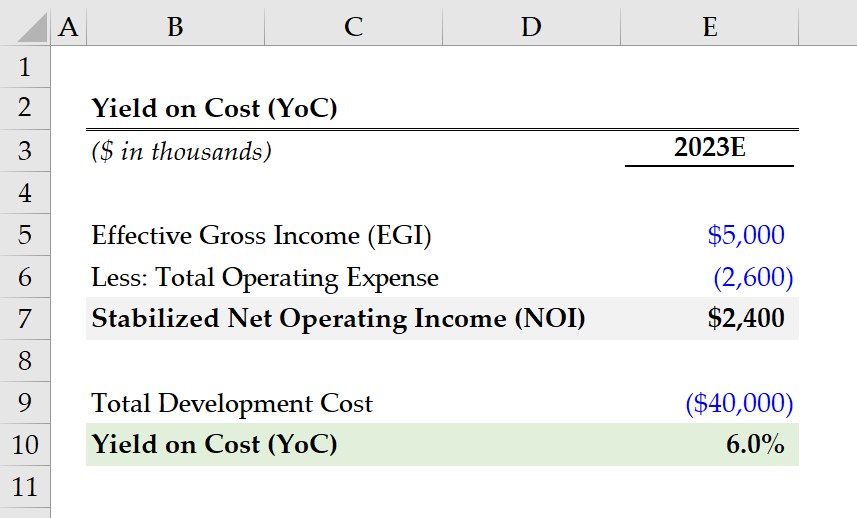Select column E header

[709, 27]
